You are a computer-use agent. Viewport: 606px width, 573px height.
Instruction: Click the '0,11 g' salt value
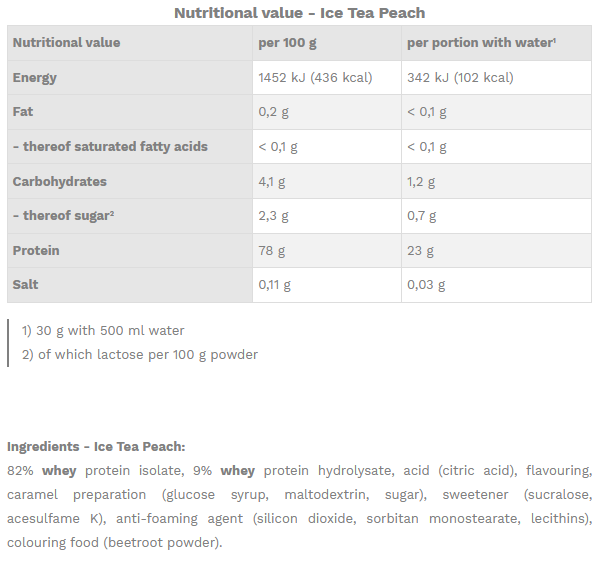(275, 285)
